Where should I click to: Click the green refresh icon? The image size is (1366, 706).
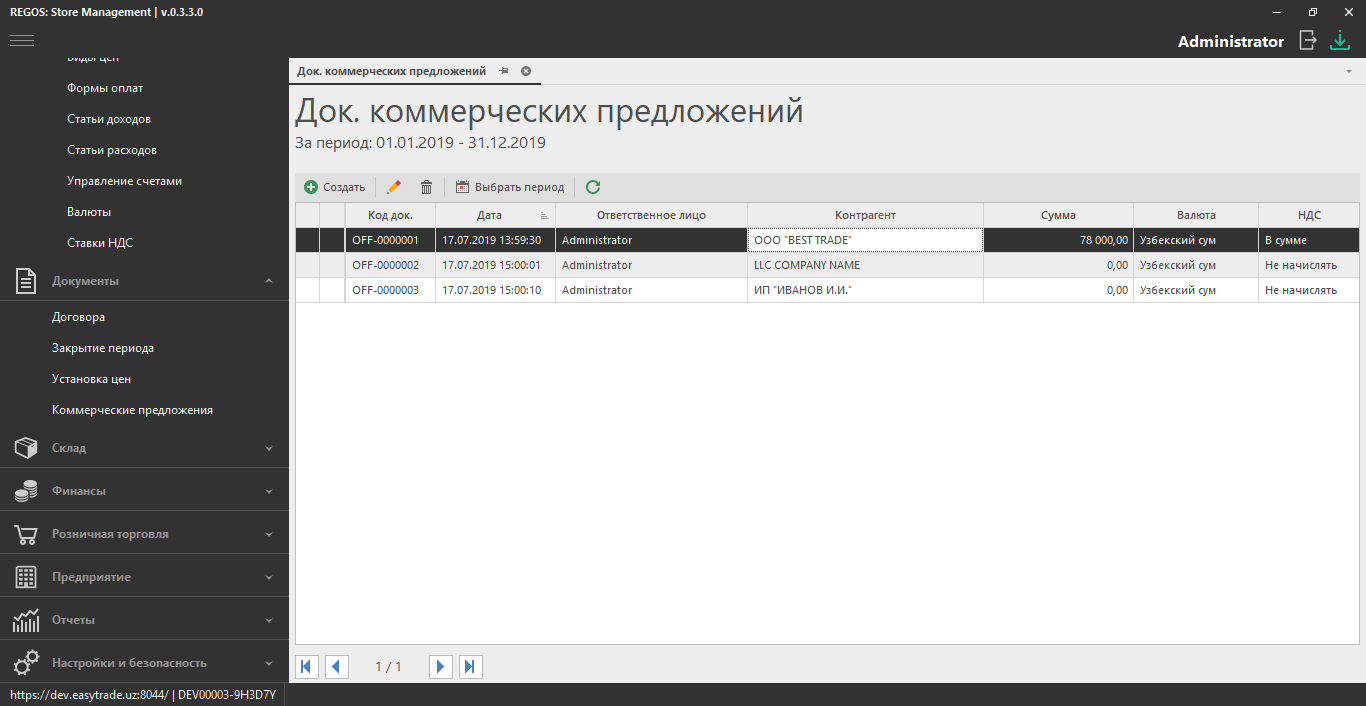pos(593,187)
